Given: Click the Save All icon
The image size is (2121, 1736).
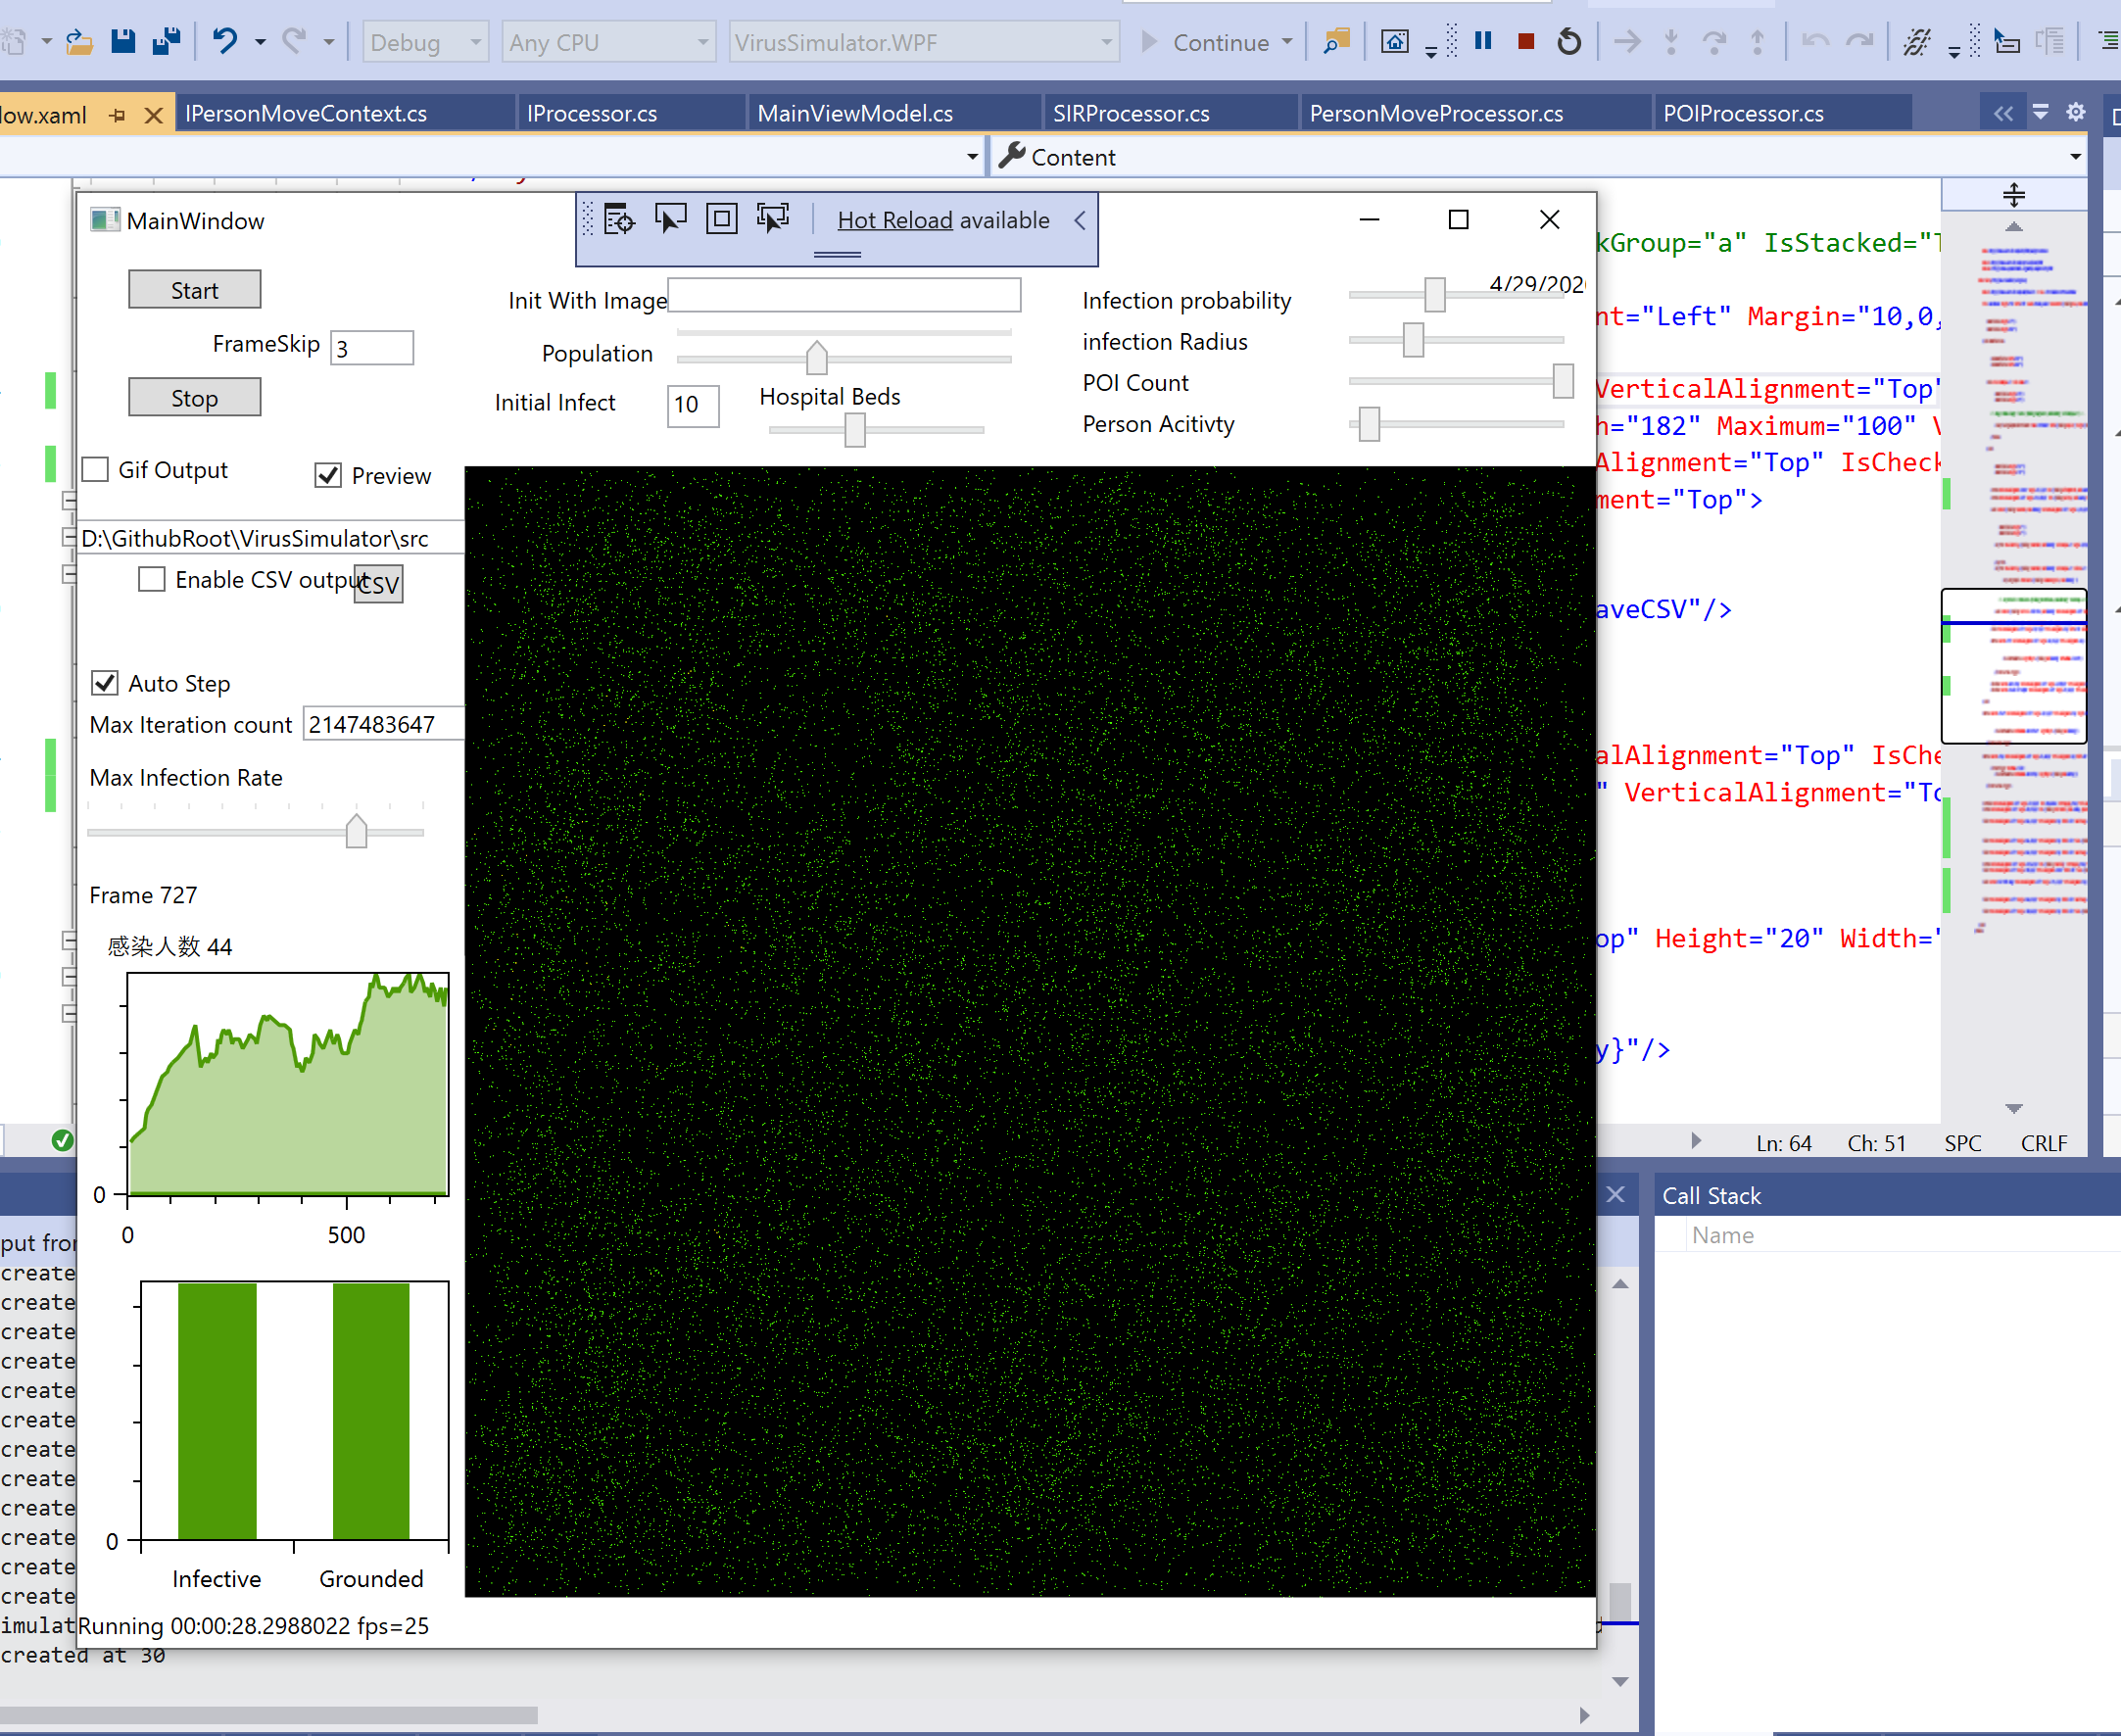Looking at the screenshot, I should (166, 42).
